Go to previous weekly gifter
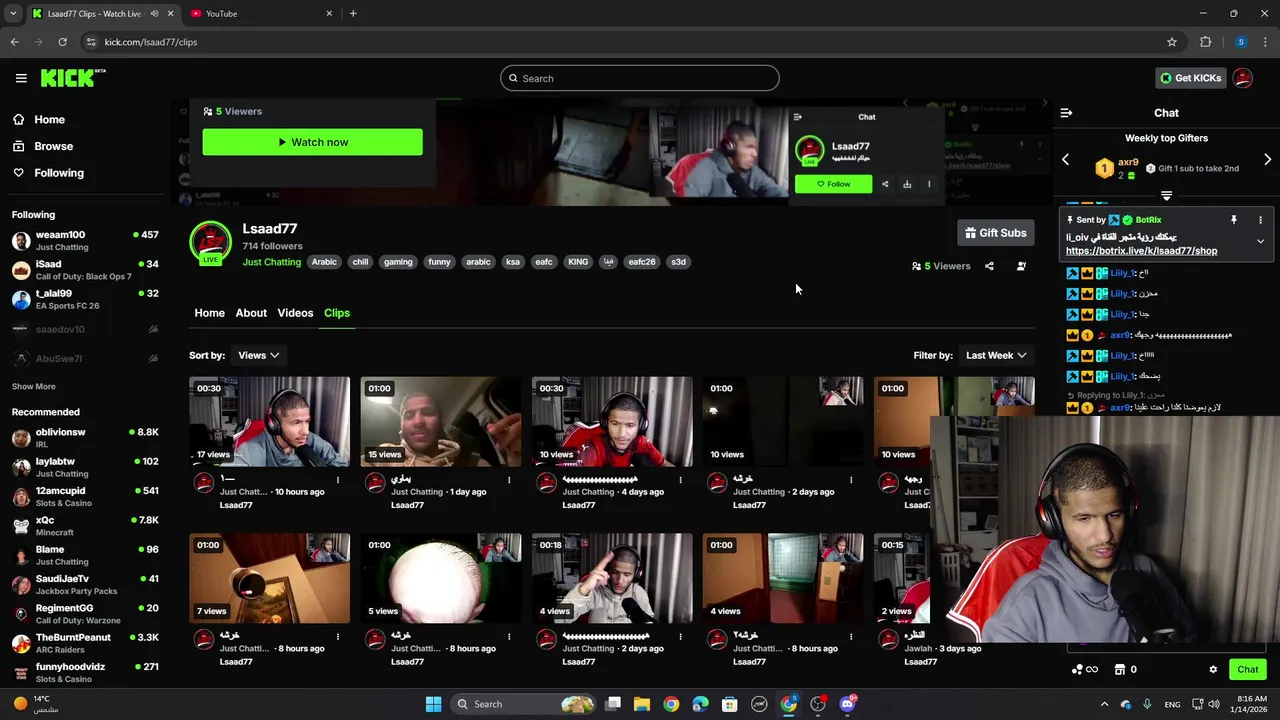Viewport: 1280px width, 720px height. point(1065,160)
